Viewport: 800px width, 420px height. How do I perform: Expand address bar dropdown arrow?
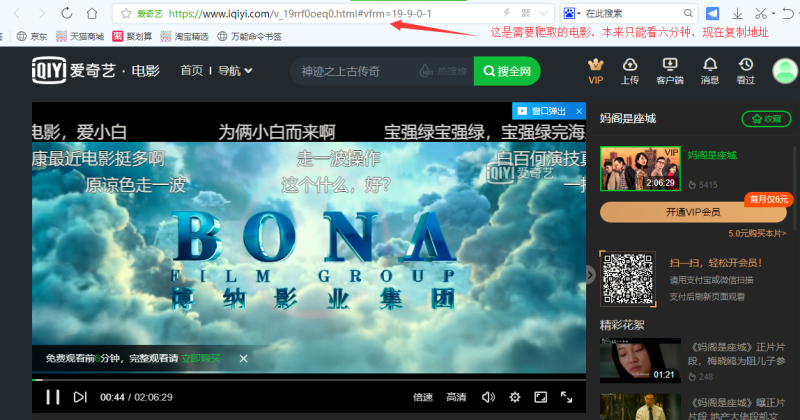[x=543, y=13]
